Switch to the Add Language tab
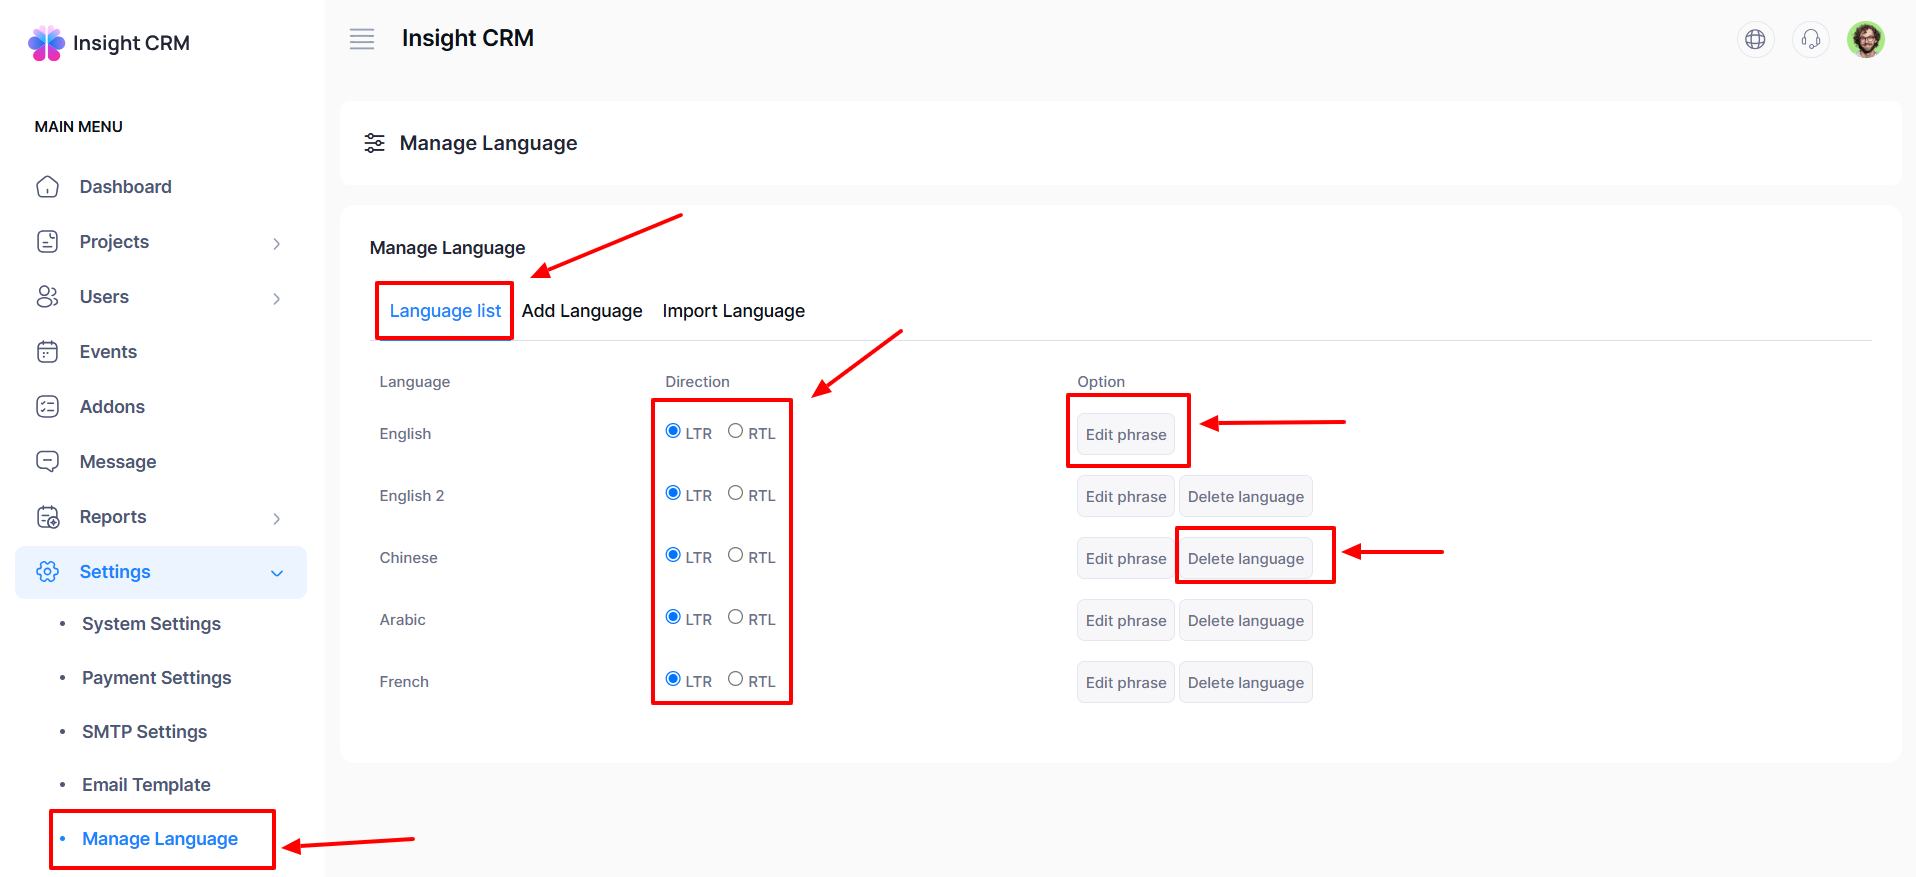Image resolution: width=1916 pixels, height=877 pixels. tap(582, 311)
